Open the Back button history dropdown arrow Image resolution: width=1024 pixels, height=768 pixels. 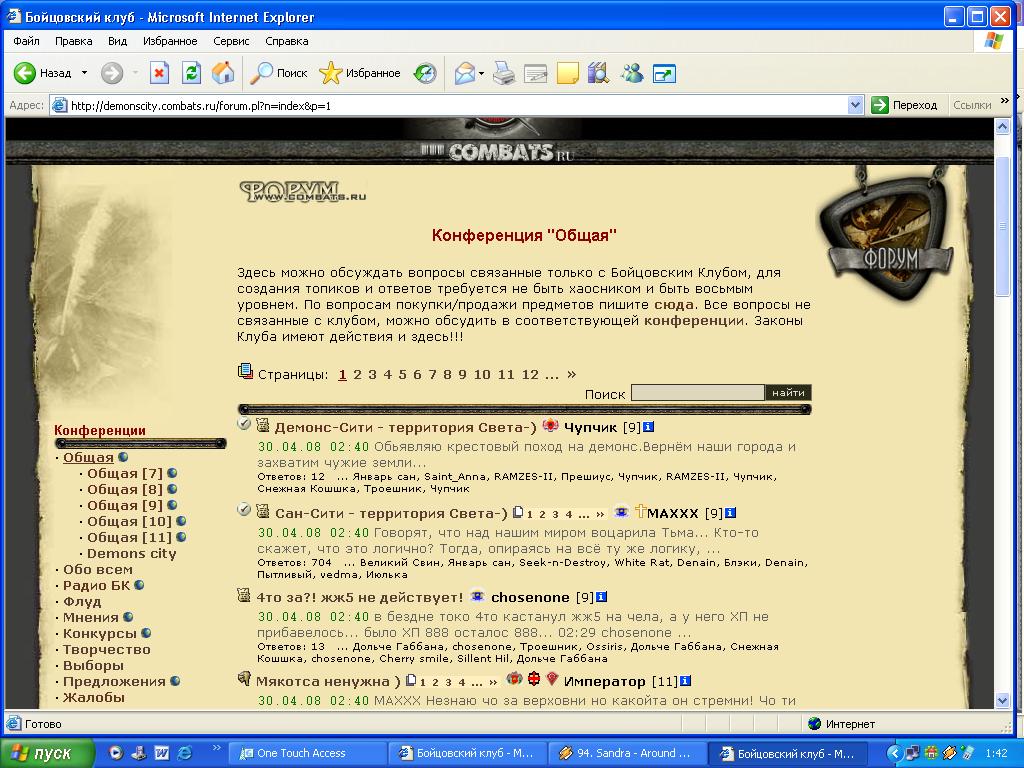coord(84,73)
